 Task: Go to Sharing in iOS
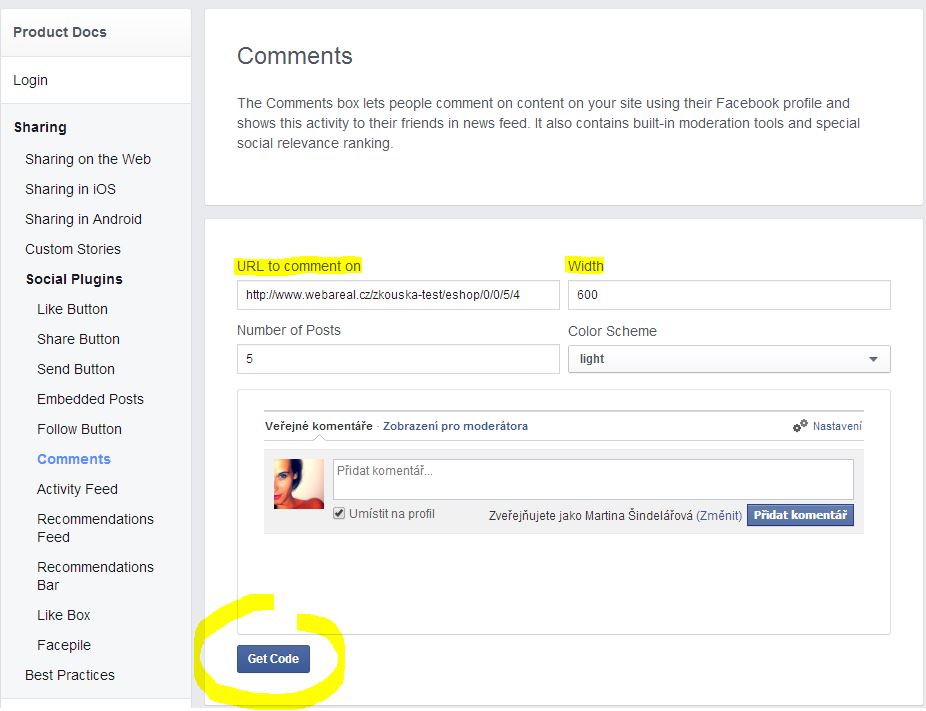[x=70, y=189]
